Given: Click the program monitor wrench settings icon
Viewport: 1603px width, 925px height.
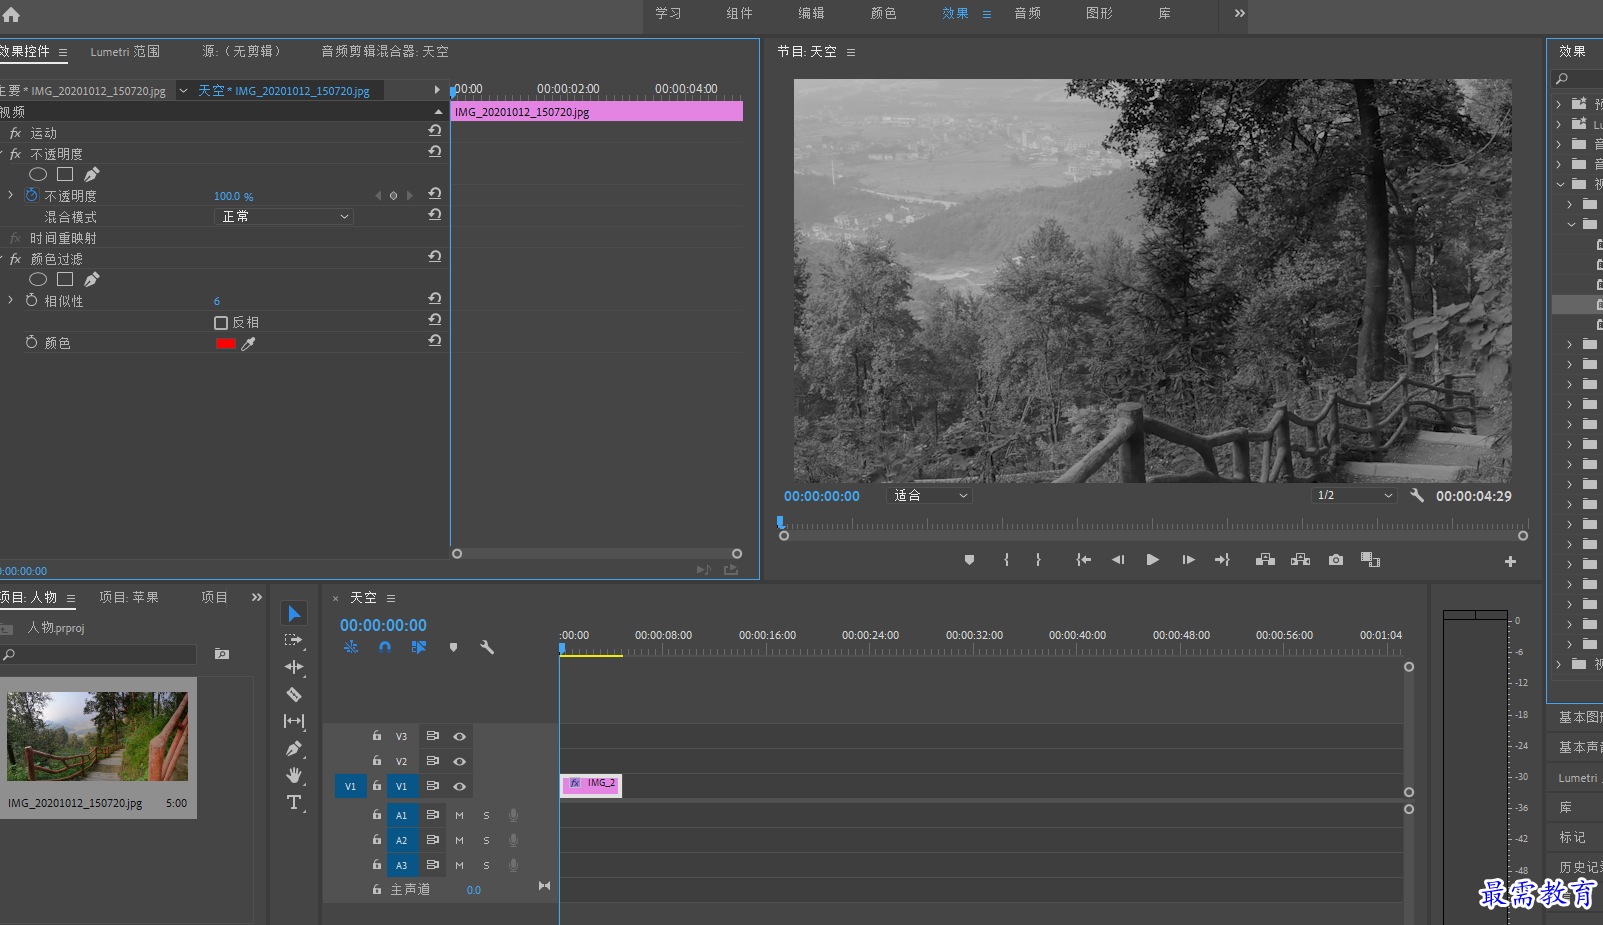Looking at the screenshot, I should [1417, 495].
